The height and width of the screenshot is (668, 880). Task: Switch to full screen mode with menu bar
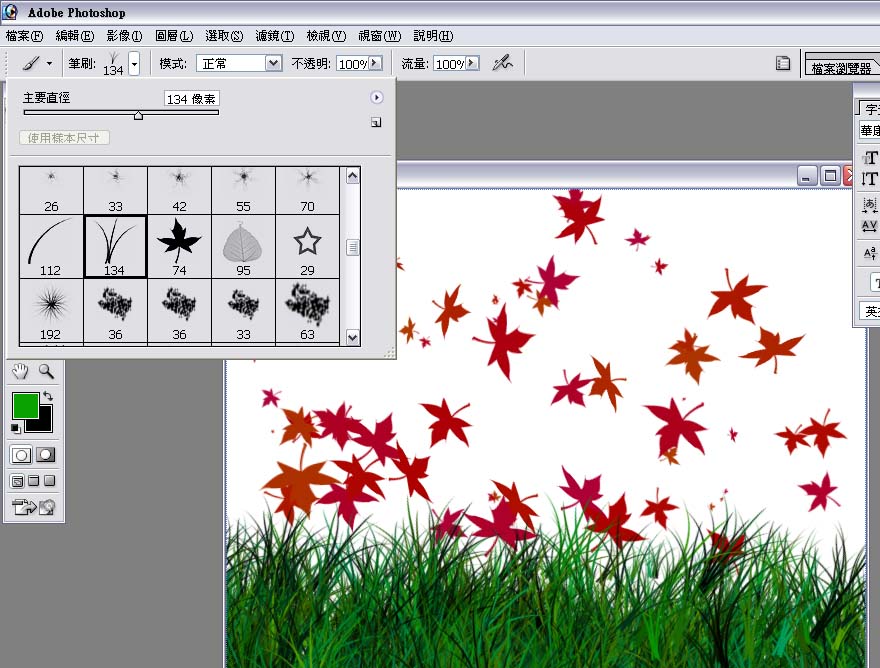[33, 481]
